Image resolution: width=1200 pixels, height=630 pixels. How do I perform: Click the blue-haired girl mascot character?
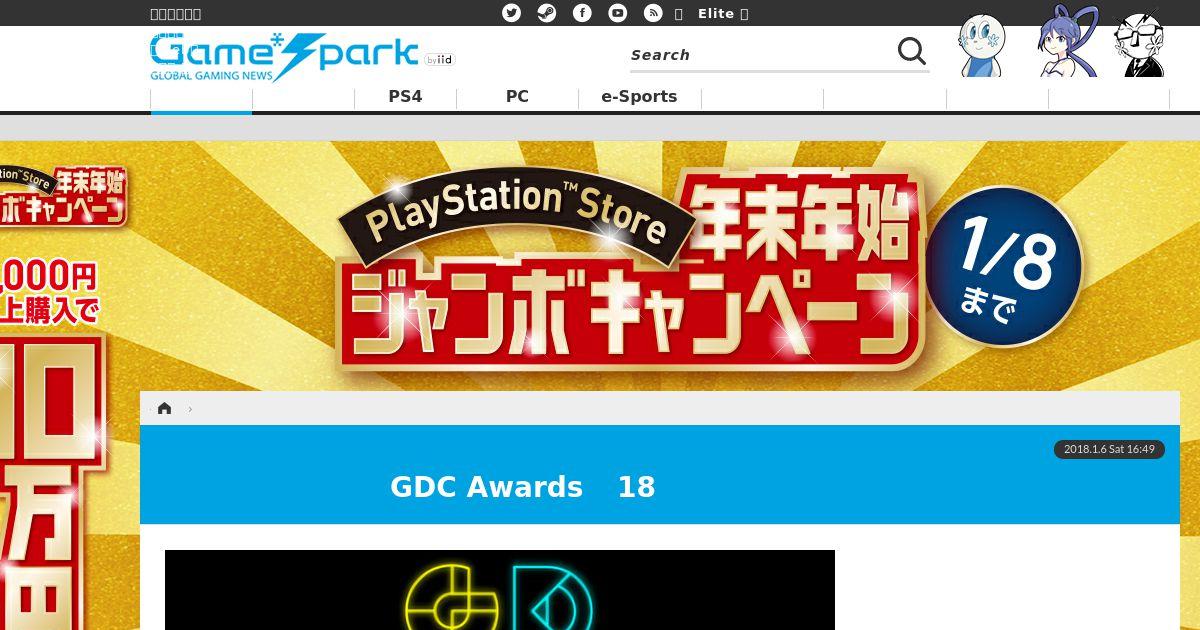pos(1066,41)
